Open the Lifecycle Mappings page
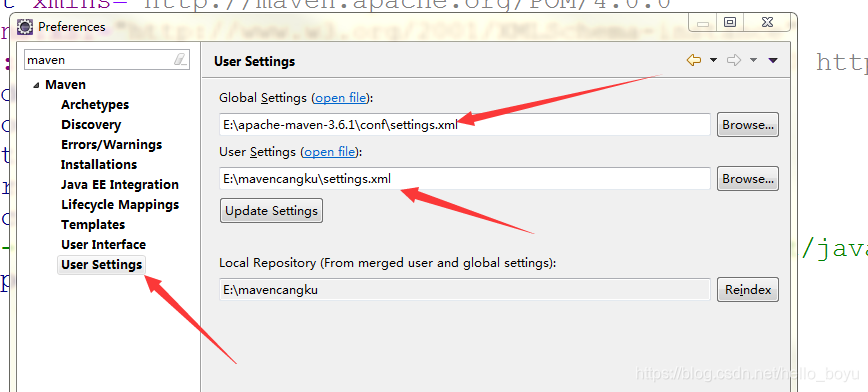The height and width of the screenshot is (392, 868). [x=120, y=204]
